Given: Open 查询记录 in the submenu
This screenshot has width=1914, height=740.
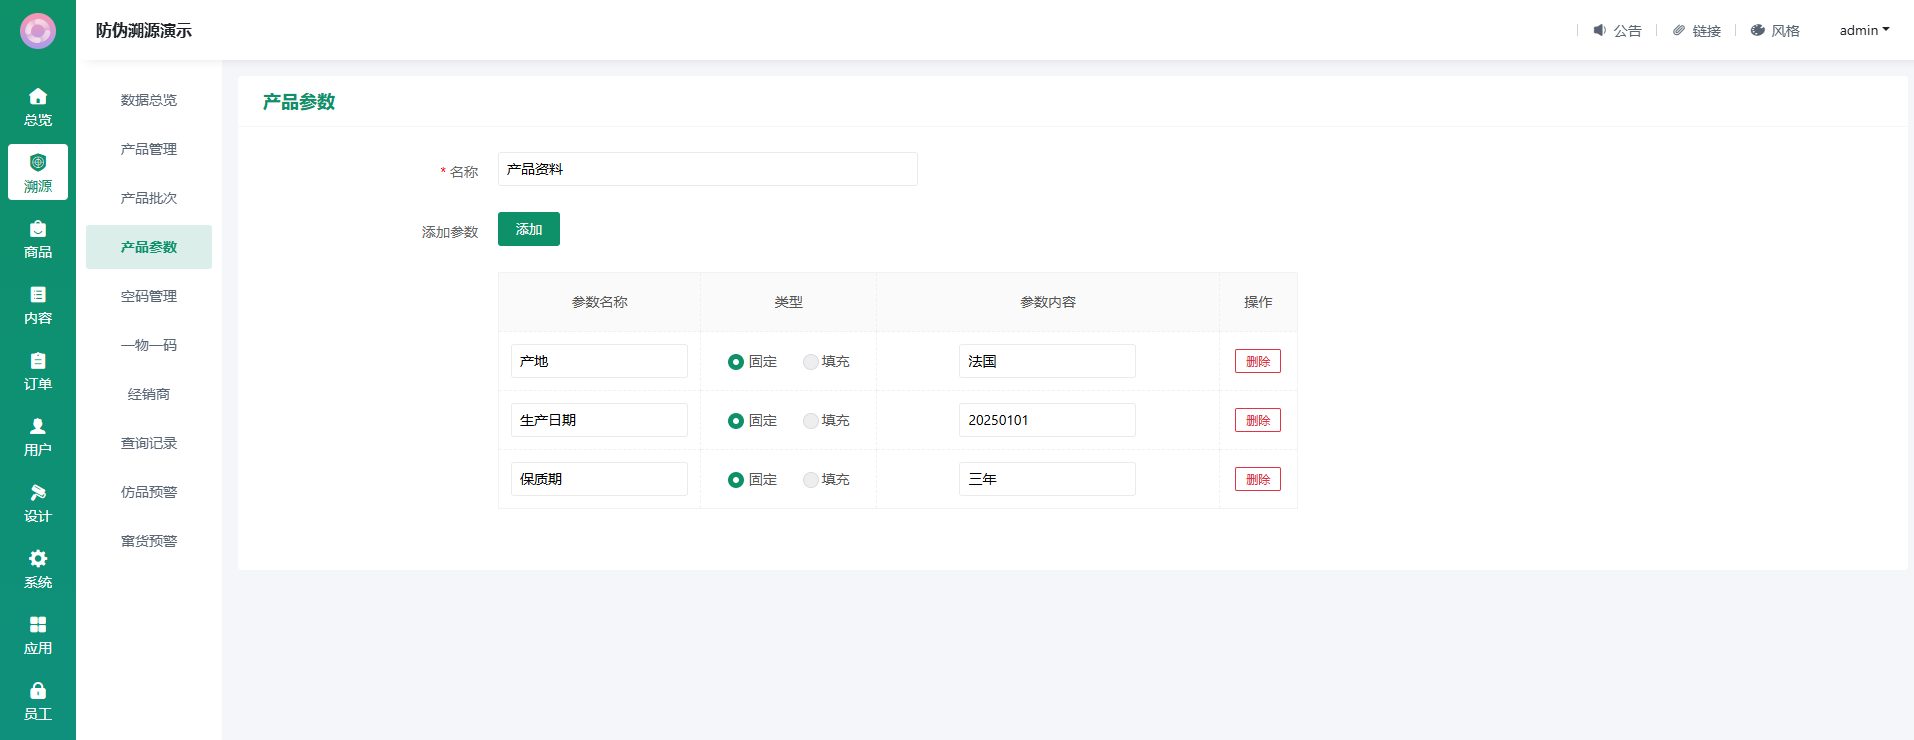Looking at the screenshot, I should [x=149, y=443].
